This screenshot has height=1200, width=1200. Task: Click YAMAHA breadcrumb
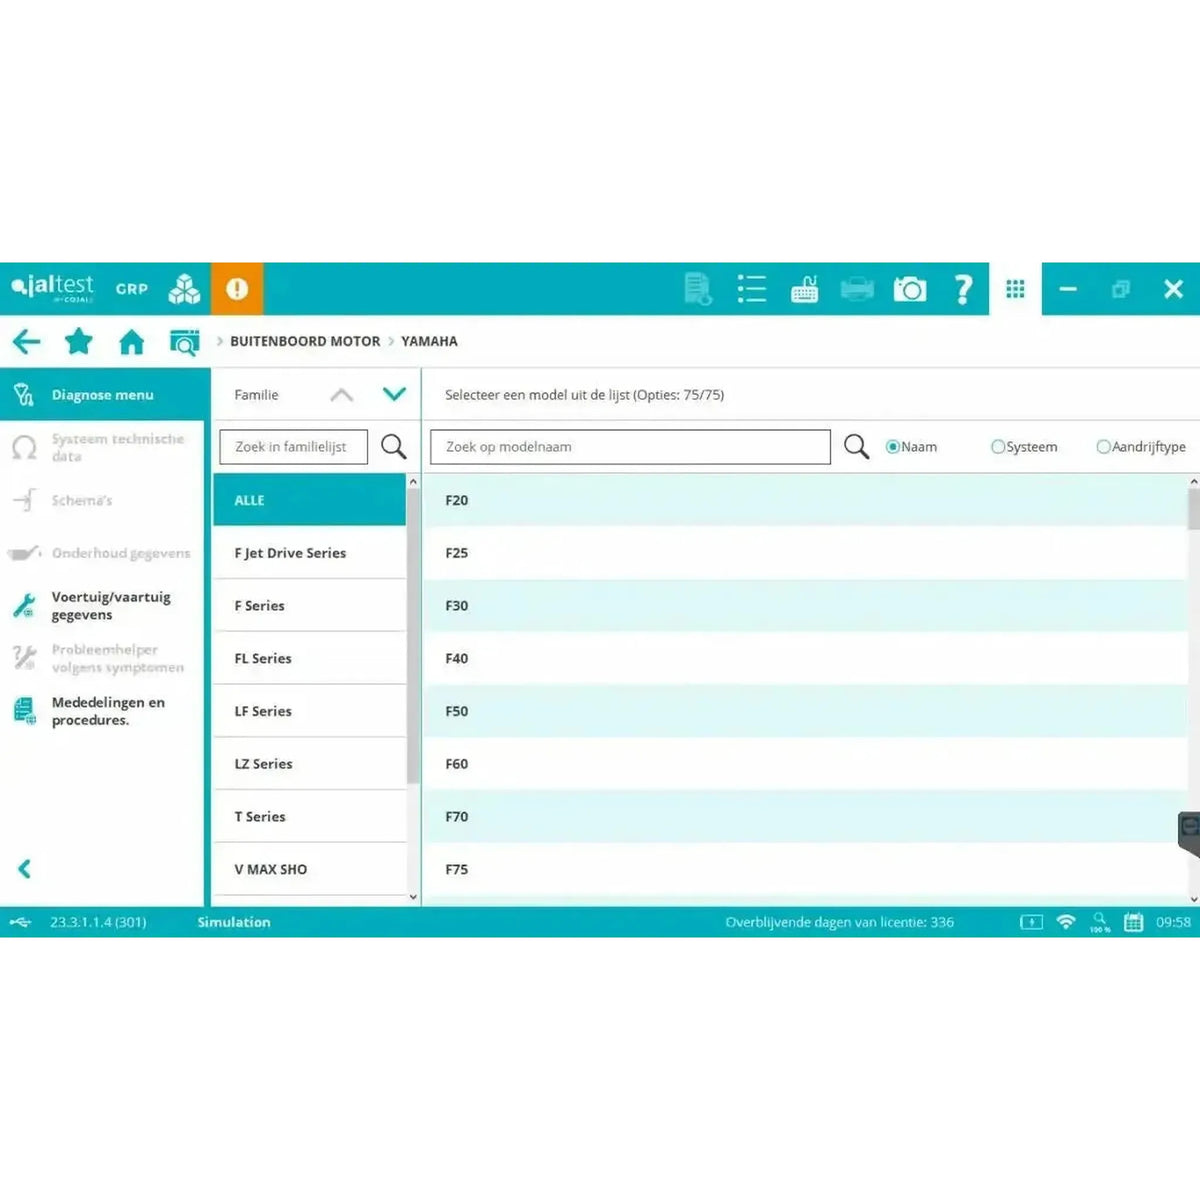pyautogui.click(x=429, y=341)
